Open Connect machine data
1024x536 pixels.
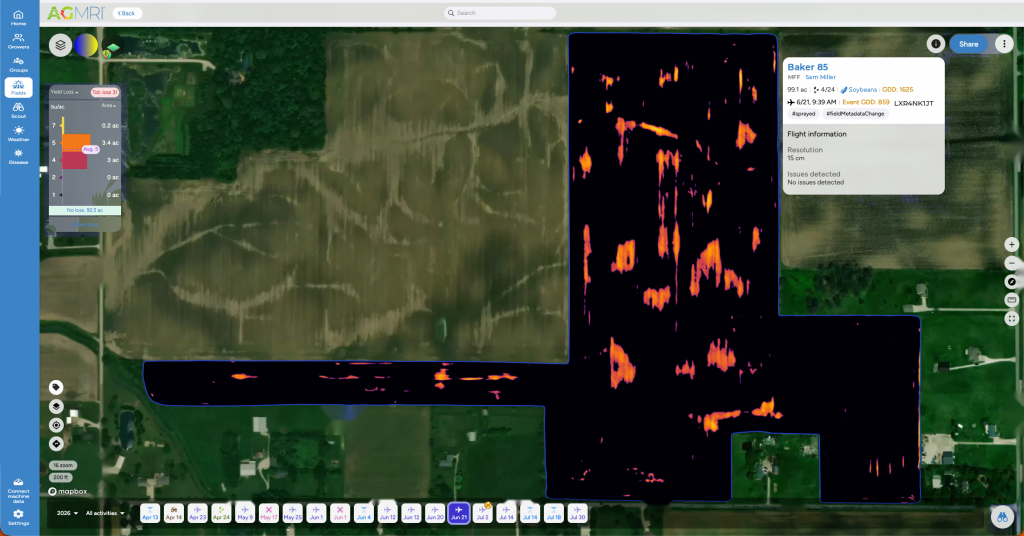[18, 491]
